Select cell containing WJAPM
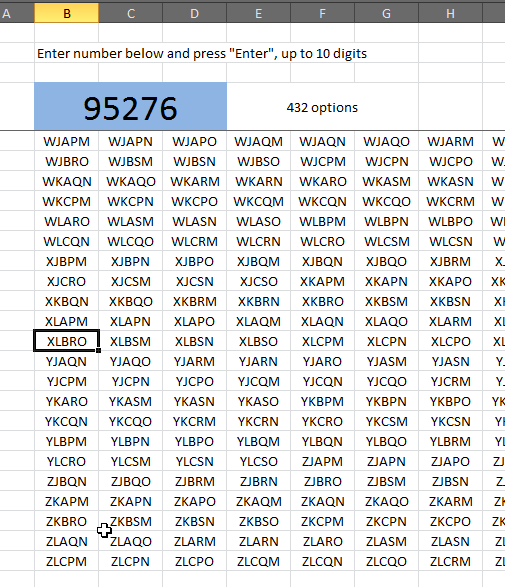The image size is (505, 587). click(67, 142)
